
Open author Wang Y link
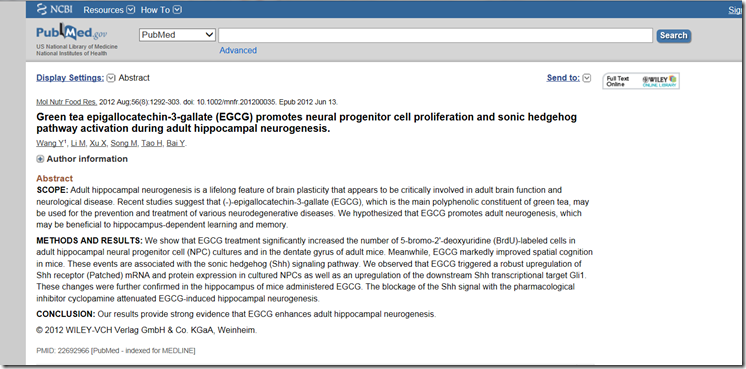click(51, 144)
